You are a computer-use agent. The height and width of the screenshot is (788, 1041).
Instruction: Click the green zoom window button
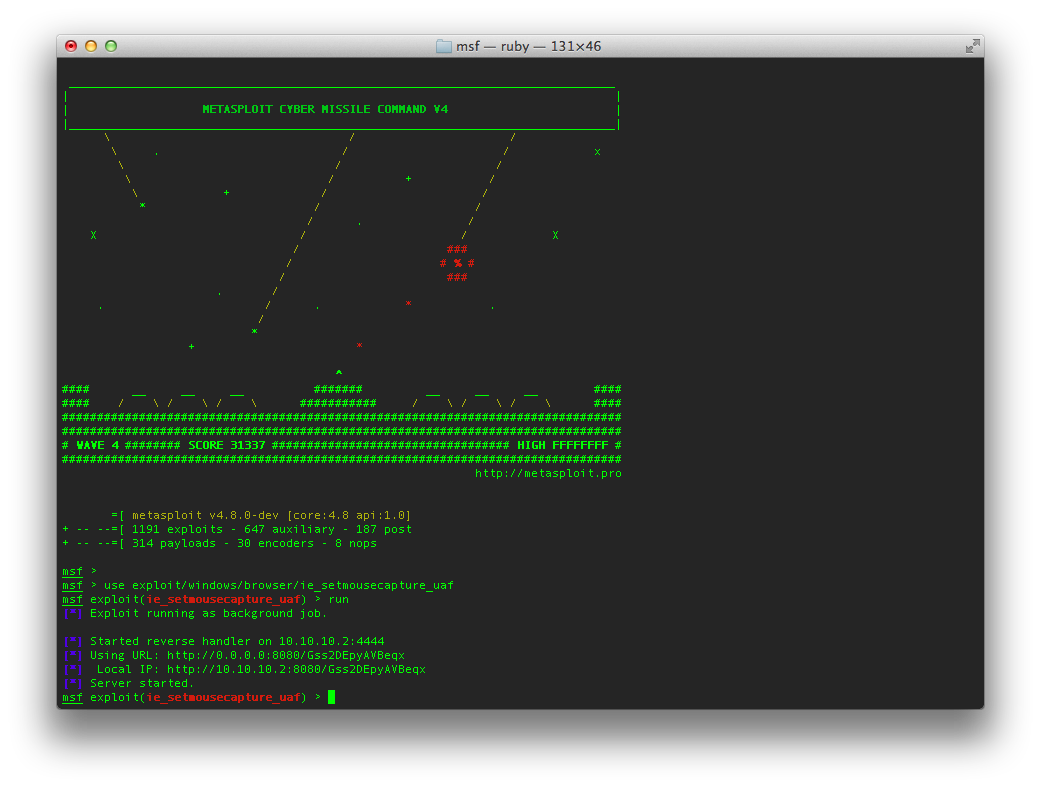[x=111, y=46]
